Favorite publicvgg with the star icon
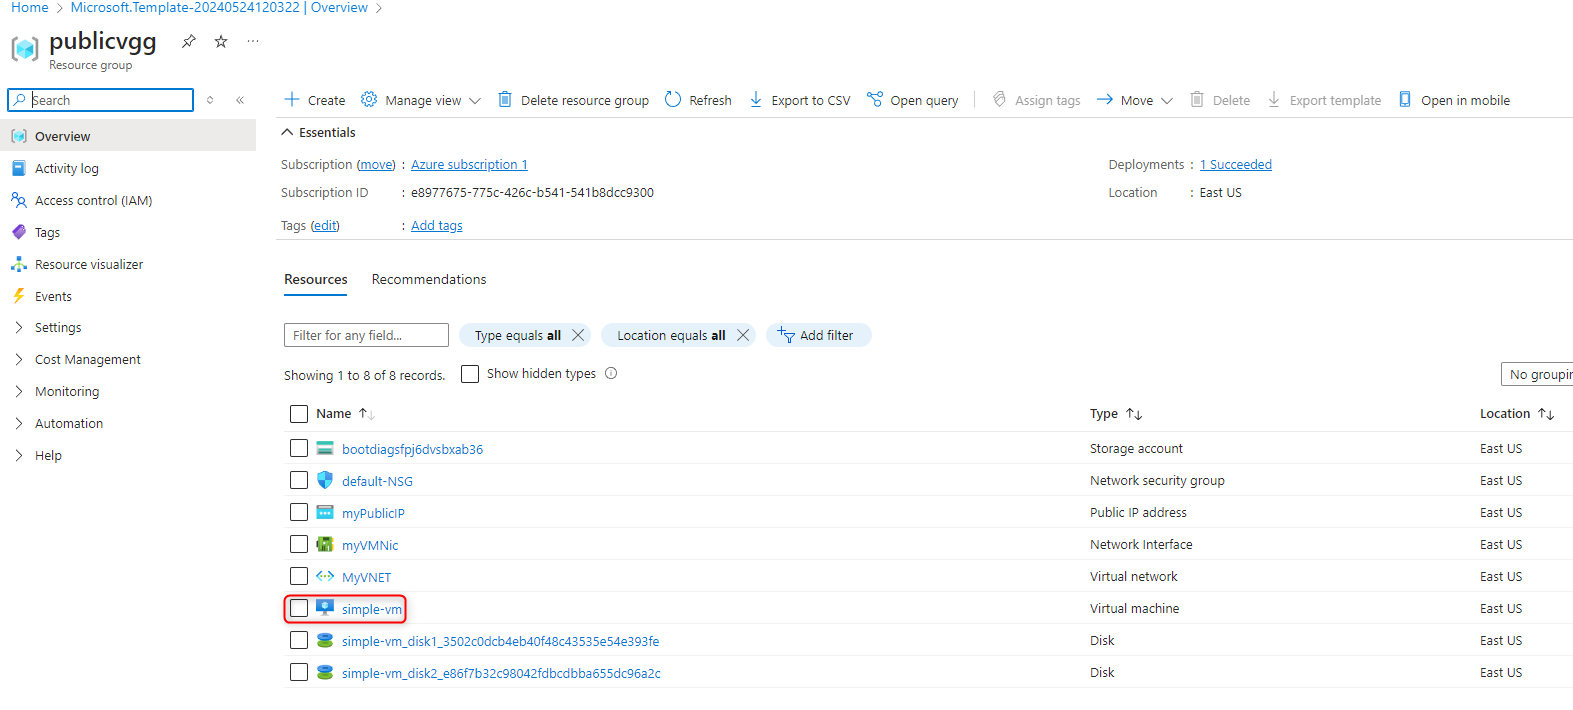1573x710 pixels. tap(221, 41)
